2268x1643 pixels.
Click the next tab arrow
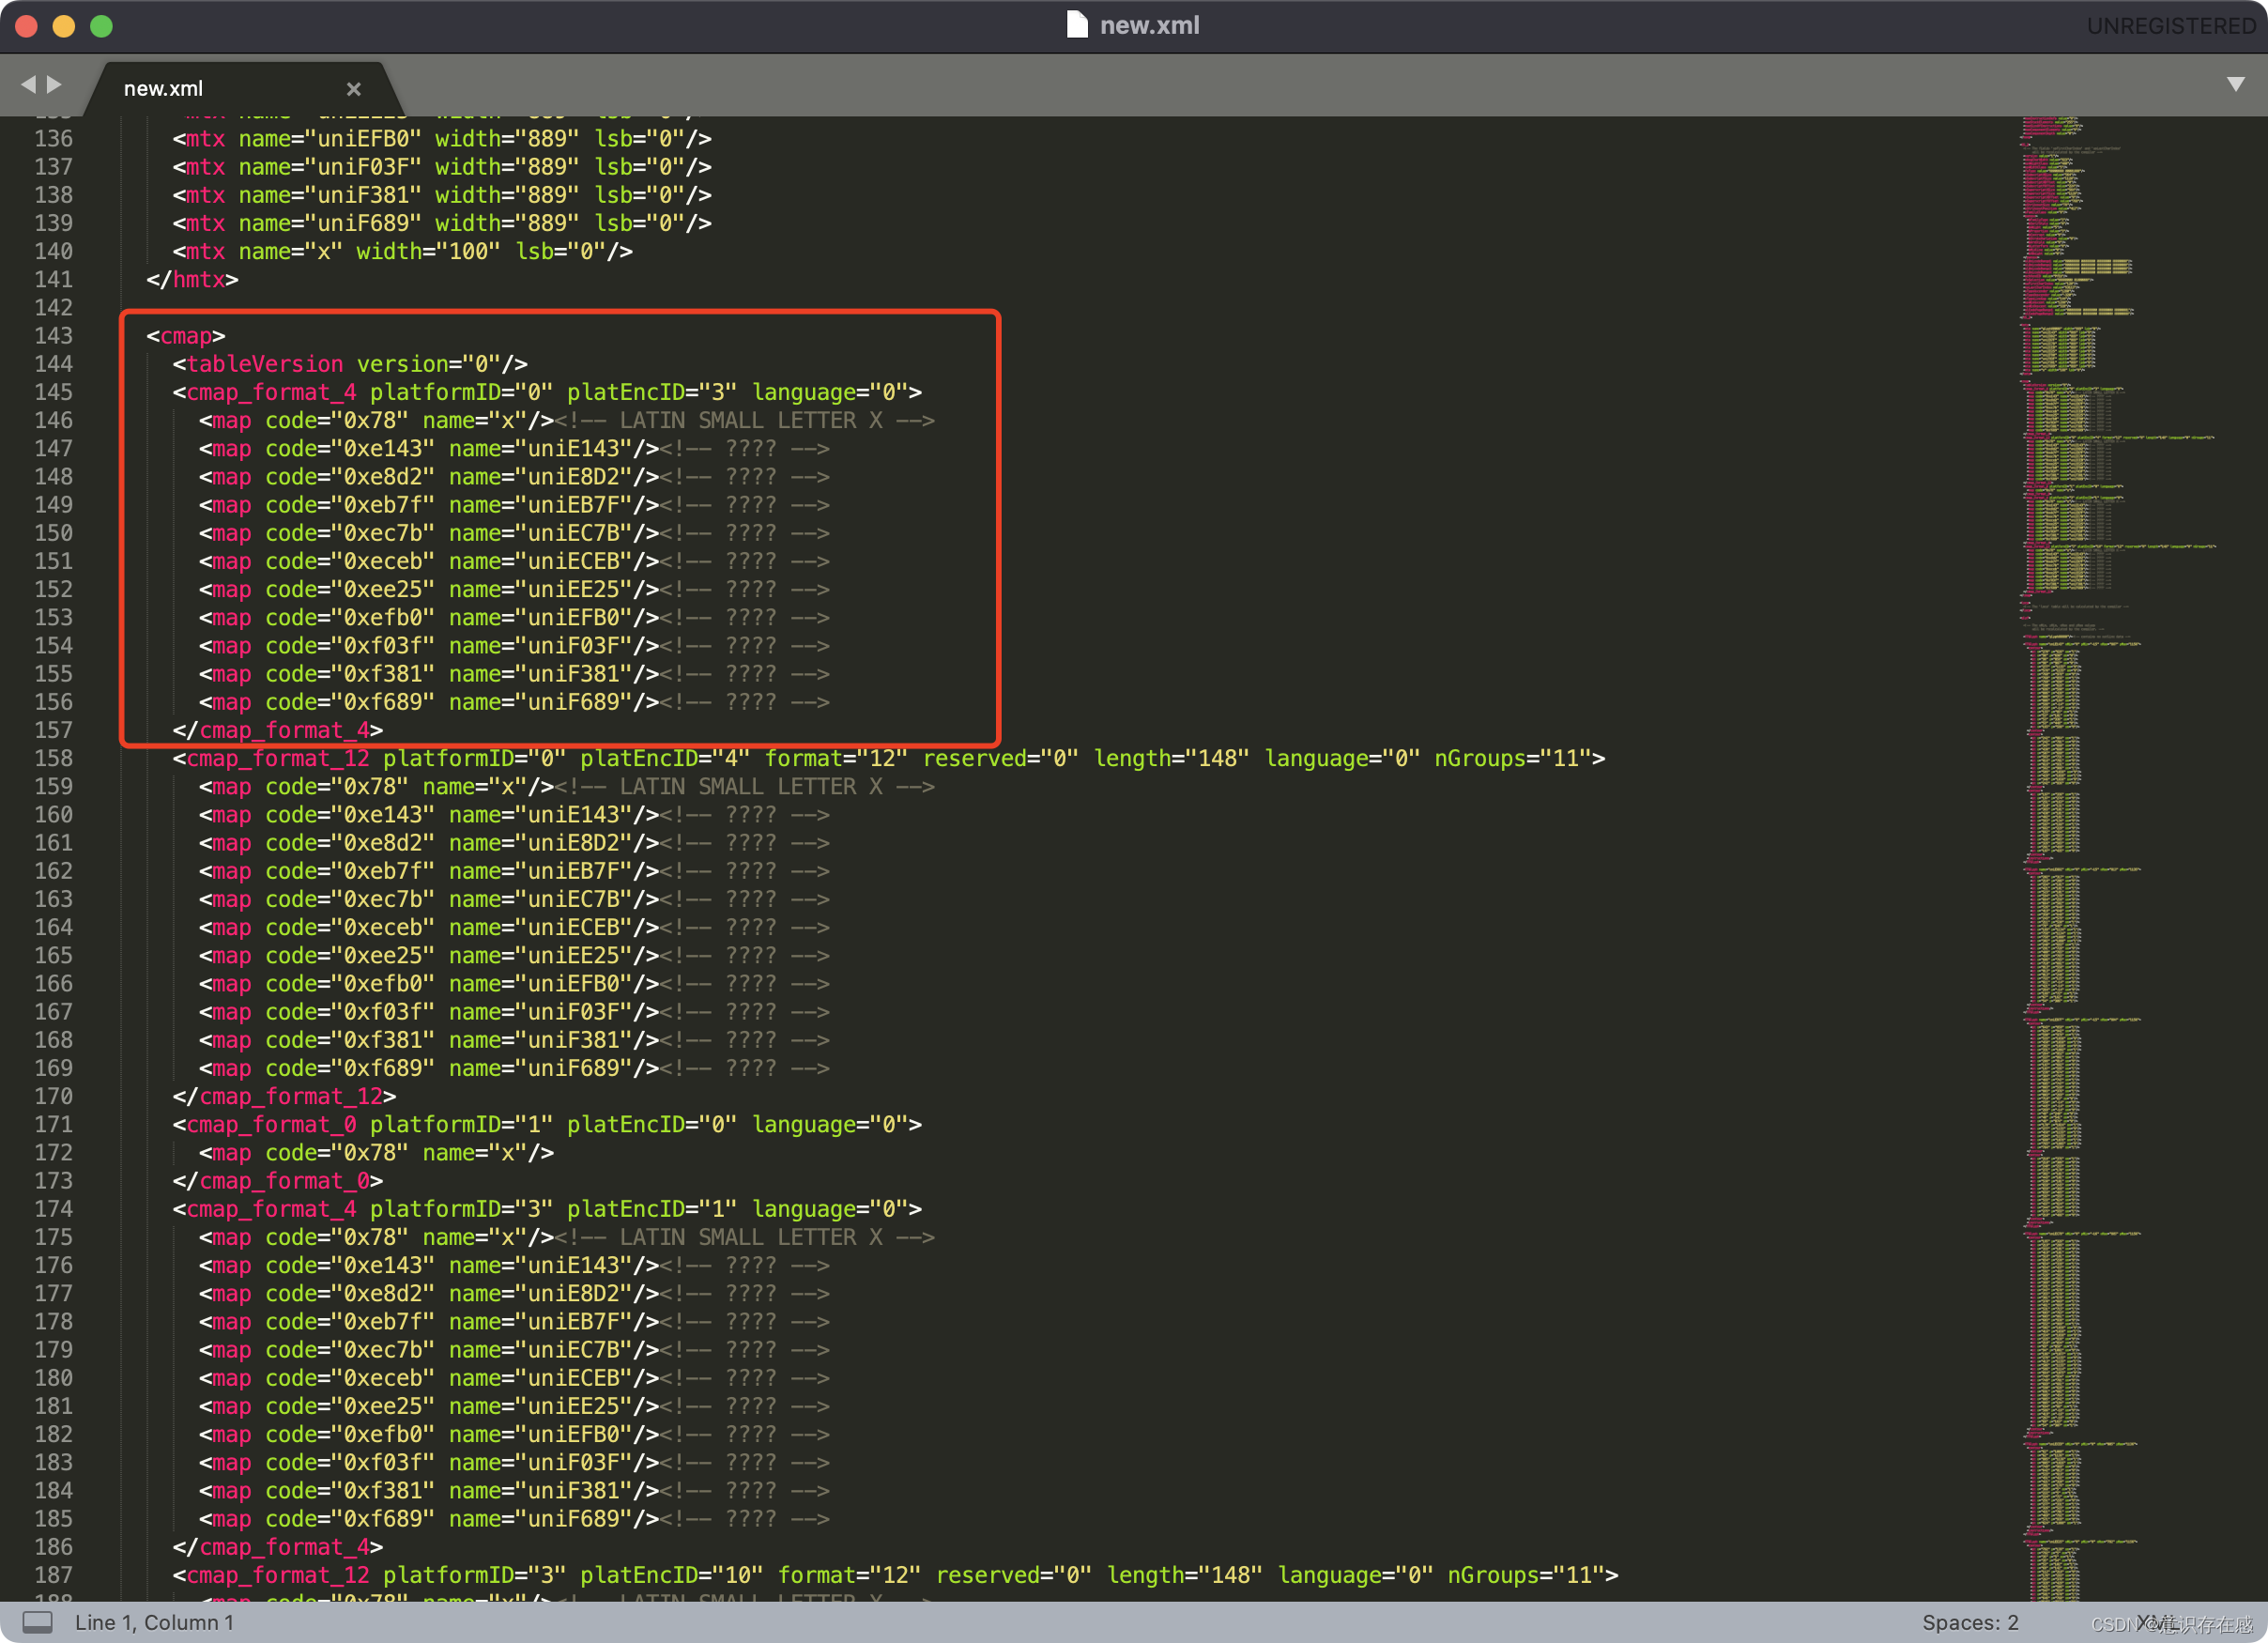click(55, 85)
